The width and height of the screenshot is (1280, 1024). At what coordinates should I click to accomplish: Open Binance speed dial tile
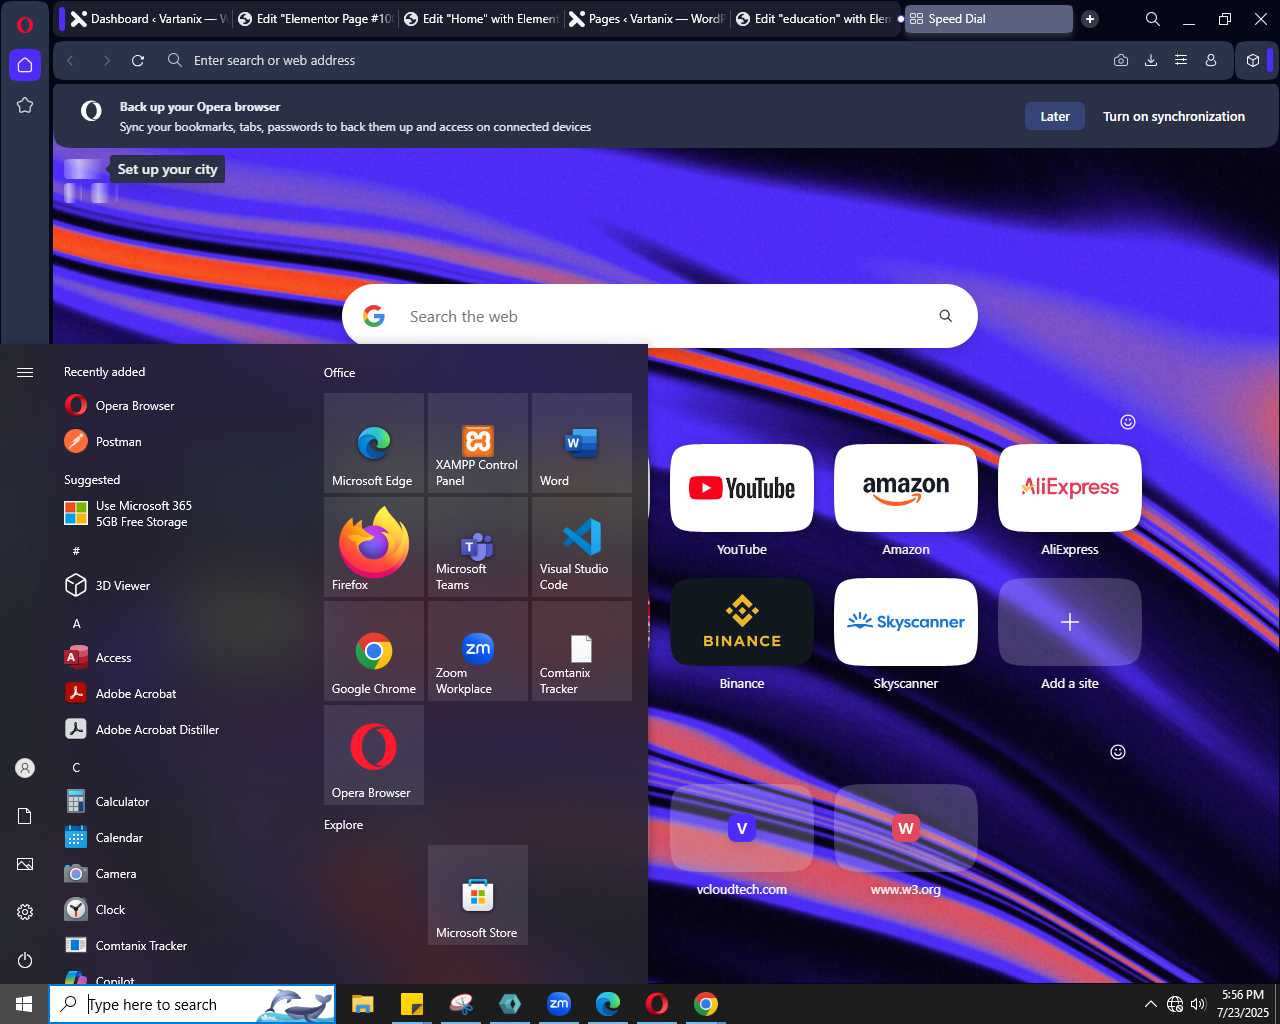[742, 622]
